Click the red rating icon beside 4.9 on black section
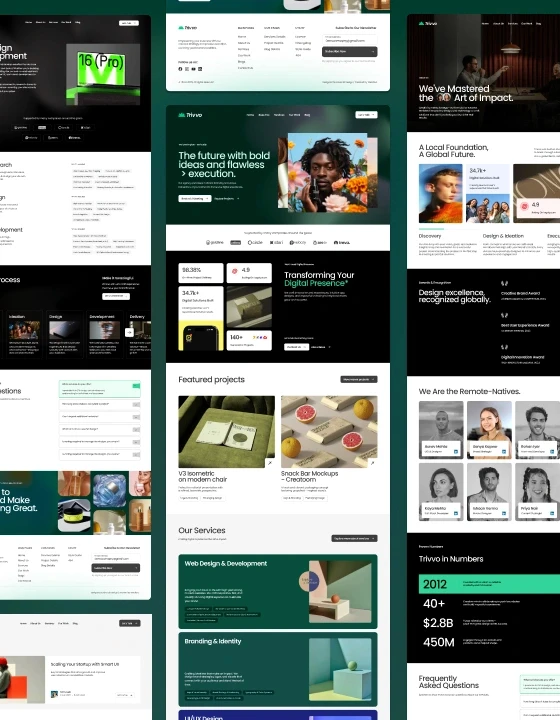The image size is (560, 720). (235, 271)
